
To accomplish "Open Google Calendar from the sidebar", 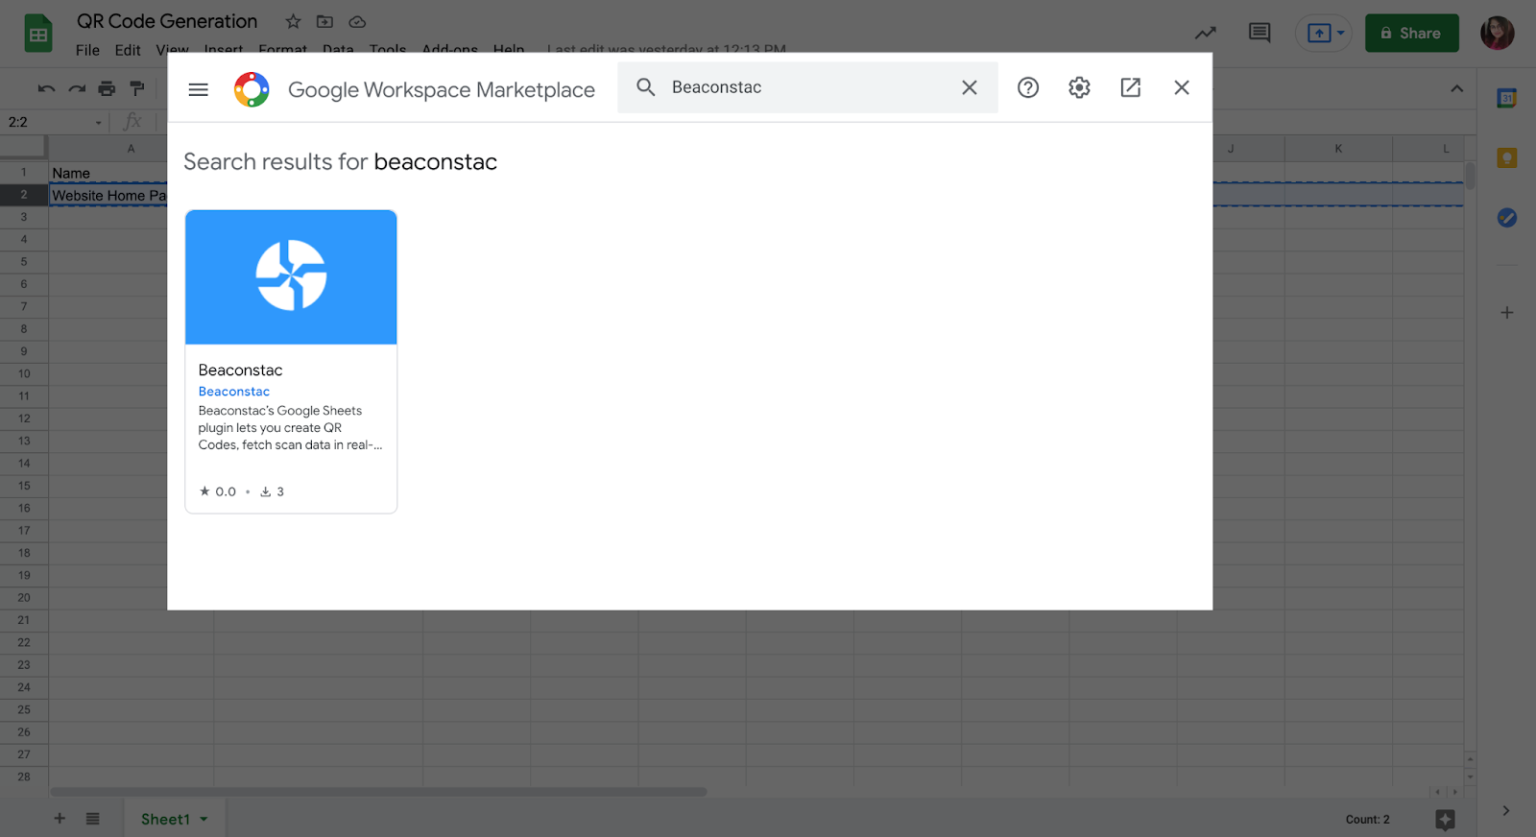I will [1508, 97].
